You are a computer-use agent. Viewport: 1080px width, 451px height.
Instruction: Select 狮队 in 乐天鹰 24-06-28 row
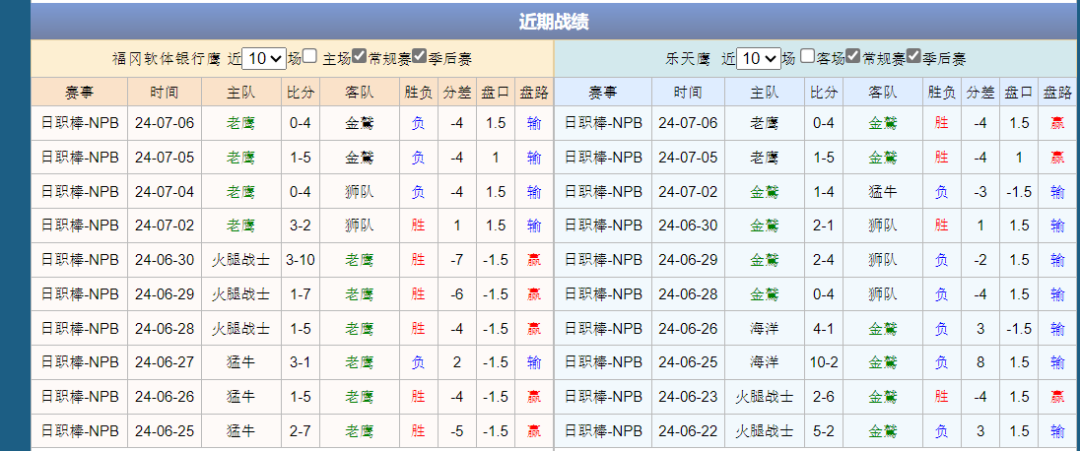coord(883,294)
